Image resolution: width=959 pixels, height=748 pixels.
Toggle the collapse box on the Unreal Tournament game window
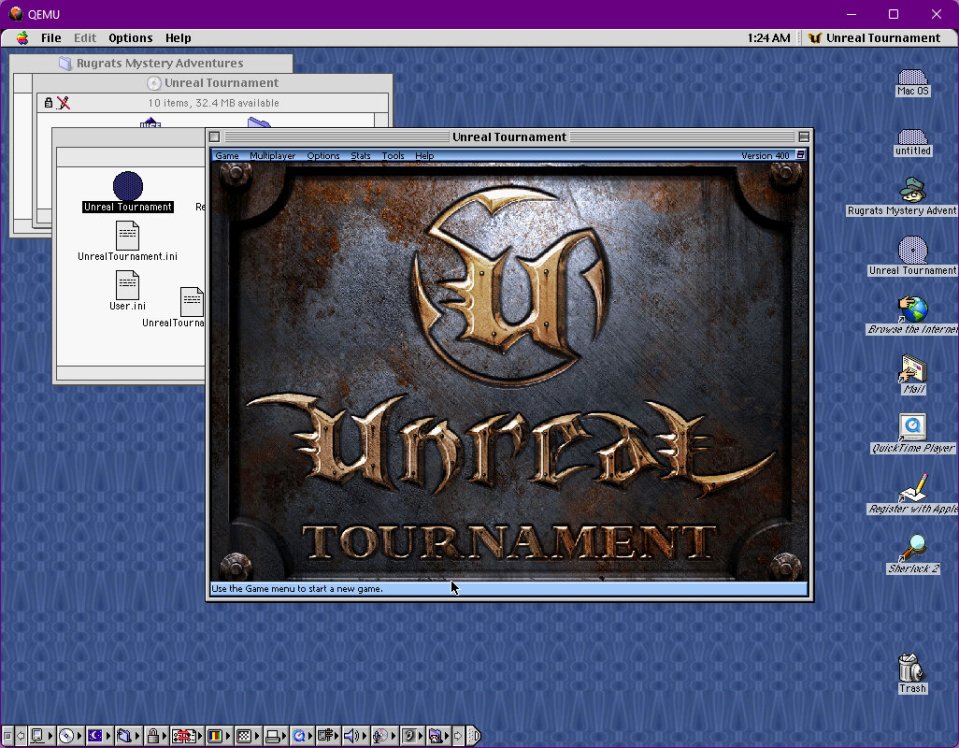pyautogui.click(x=803, y=137)
